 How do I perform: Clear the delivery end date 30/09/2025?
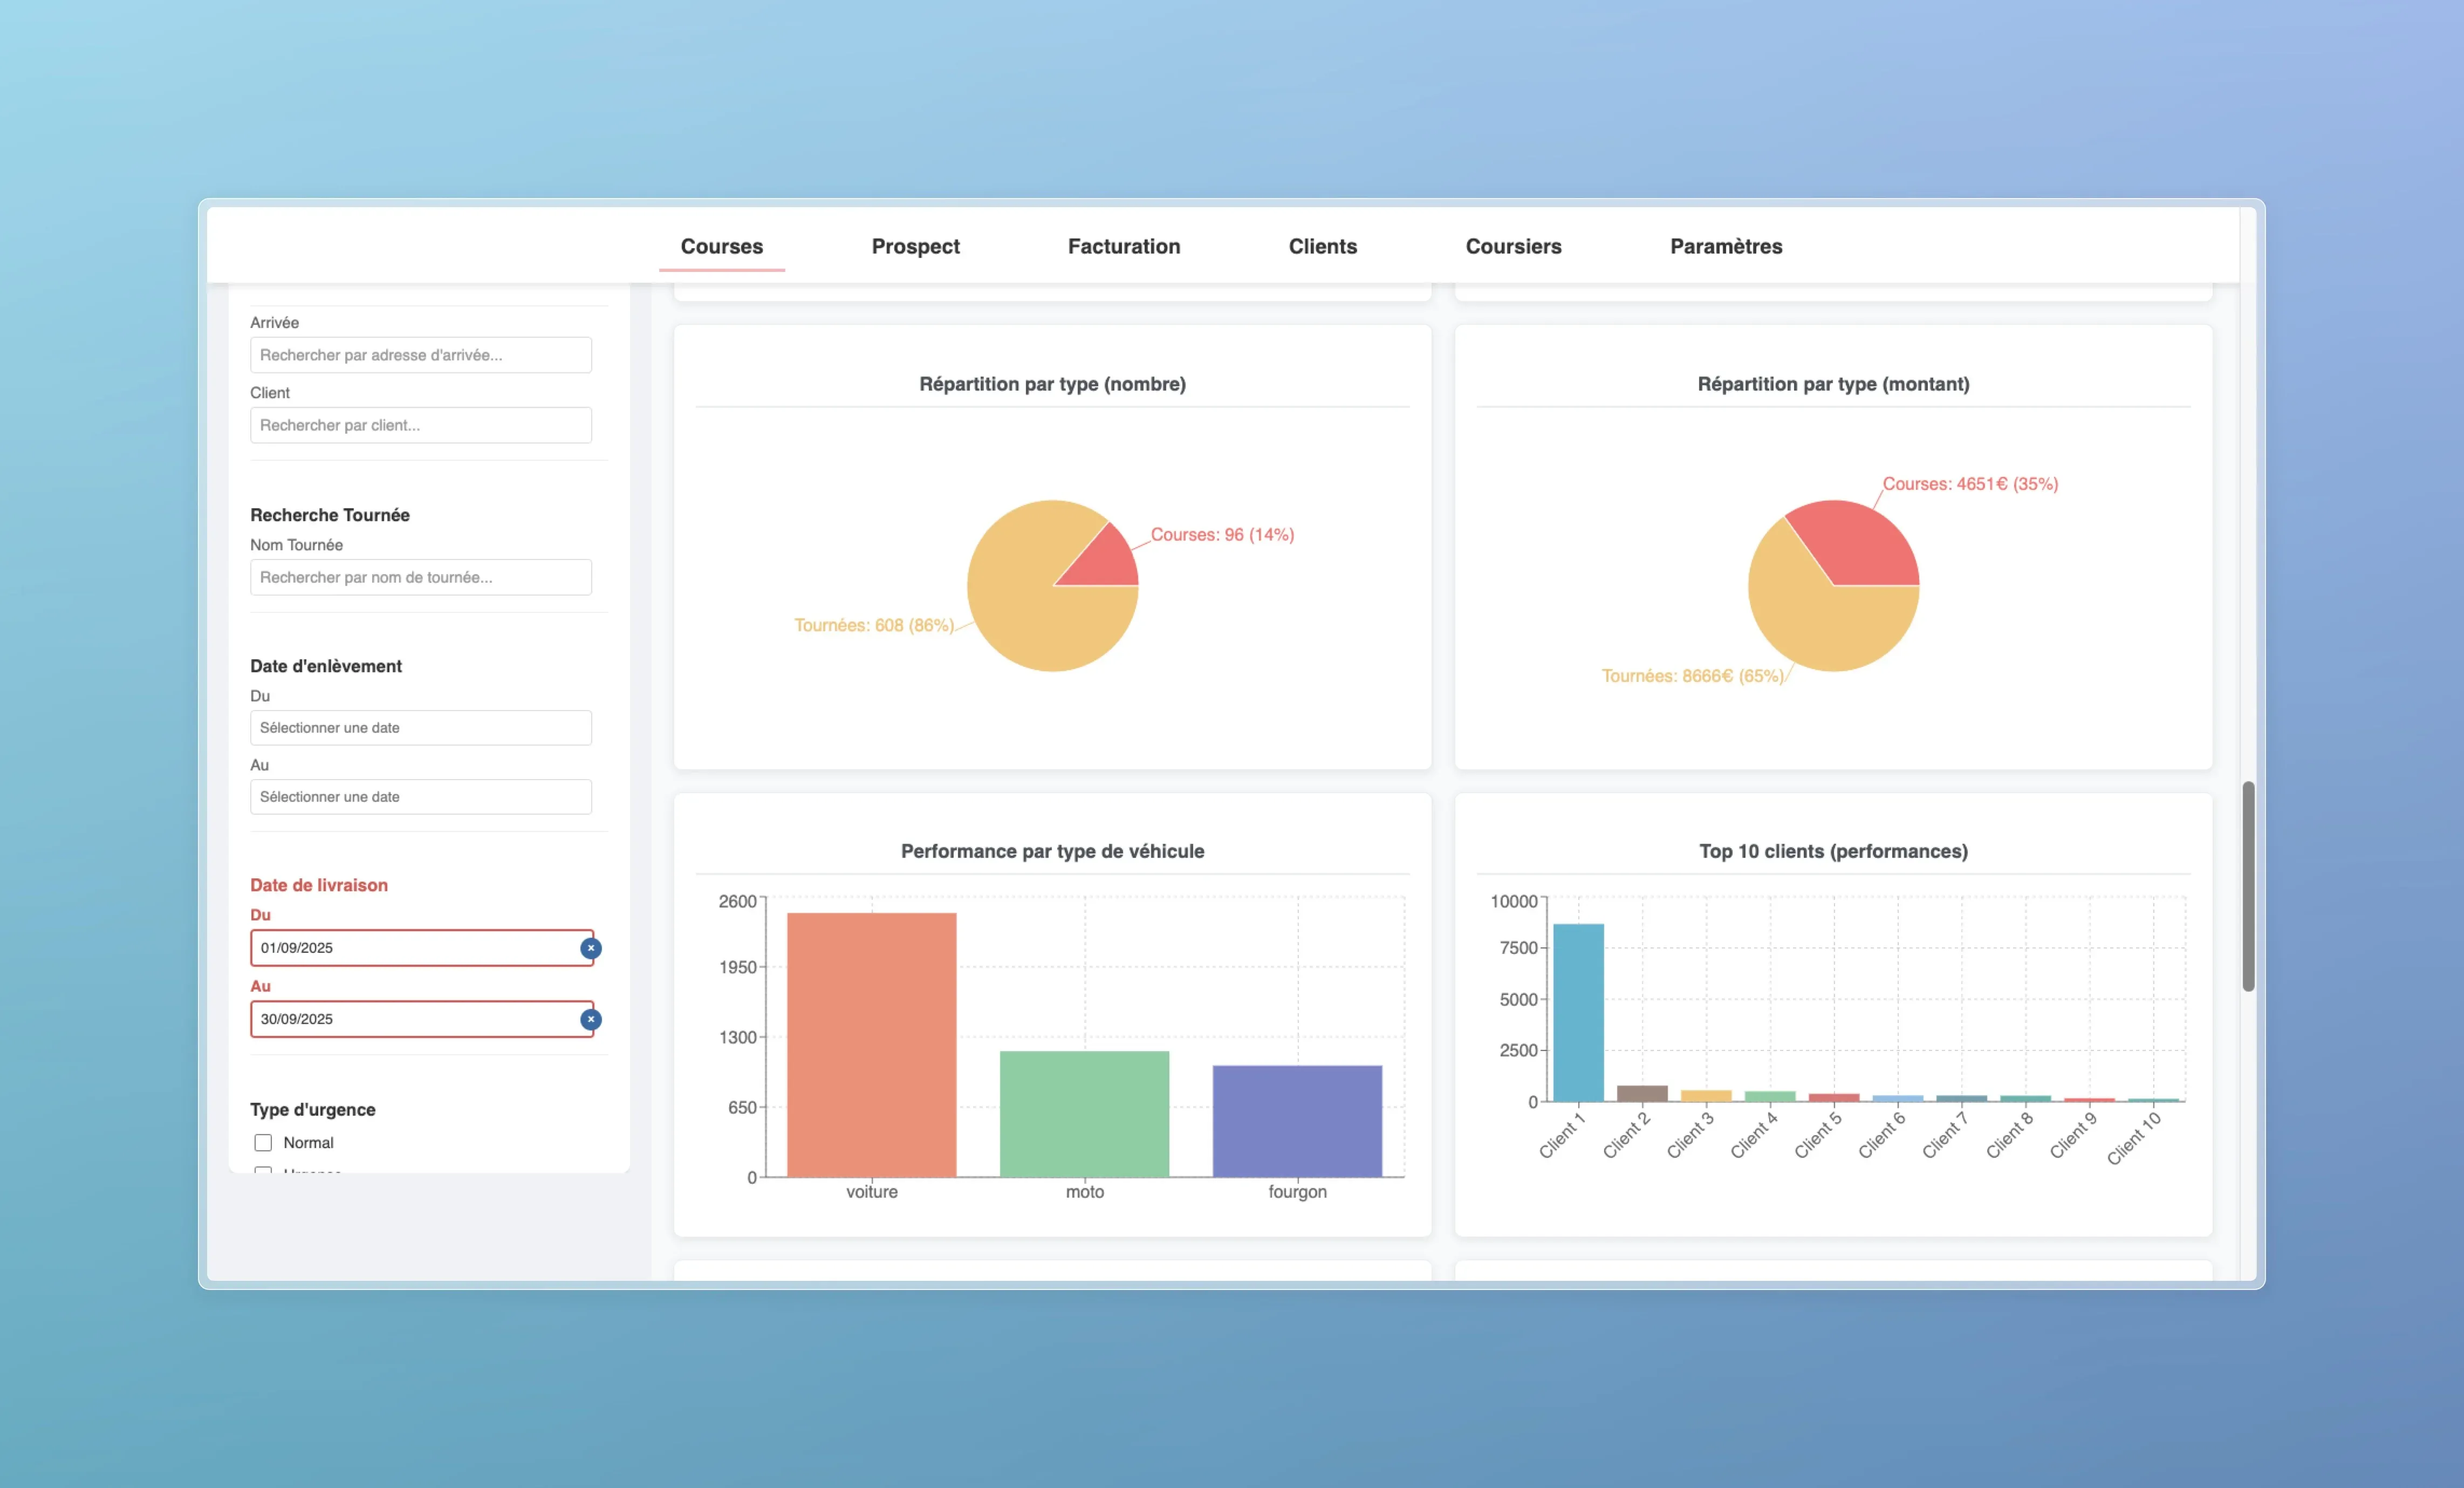pyautogui.click(x=591, y=1019)
